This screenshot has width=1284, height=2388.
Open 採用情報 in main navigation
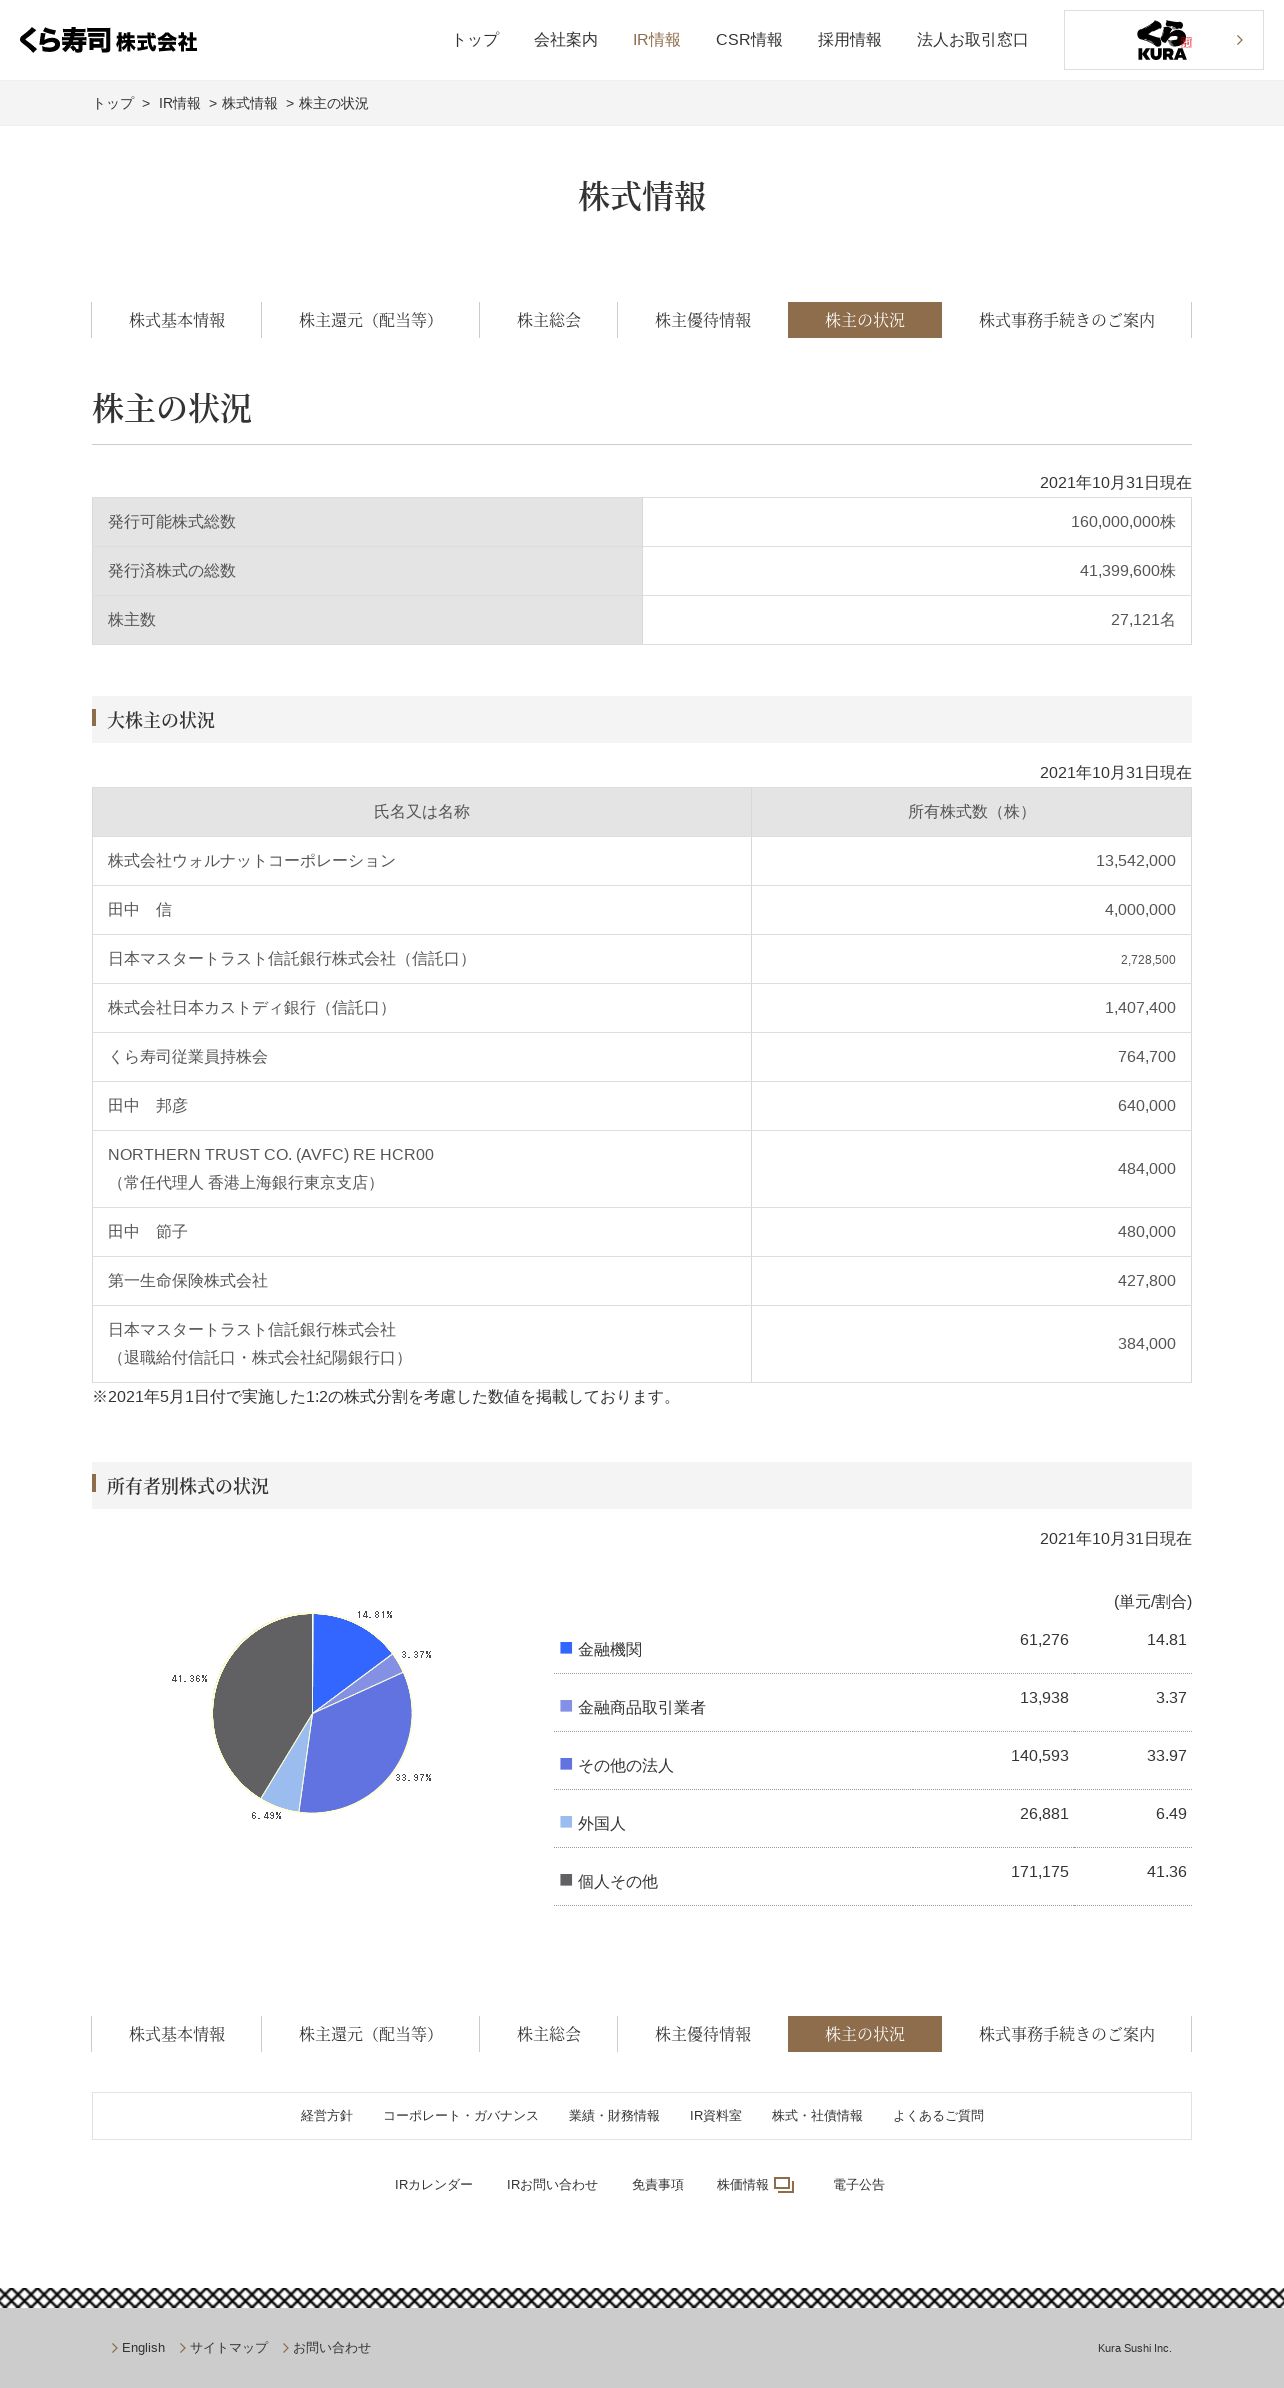[850, 40]
